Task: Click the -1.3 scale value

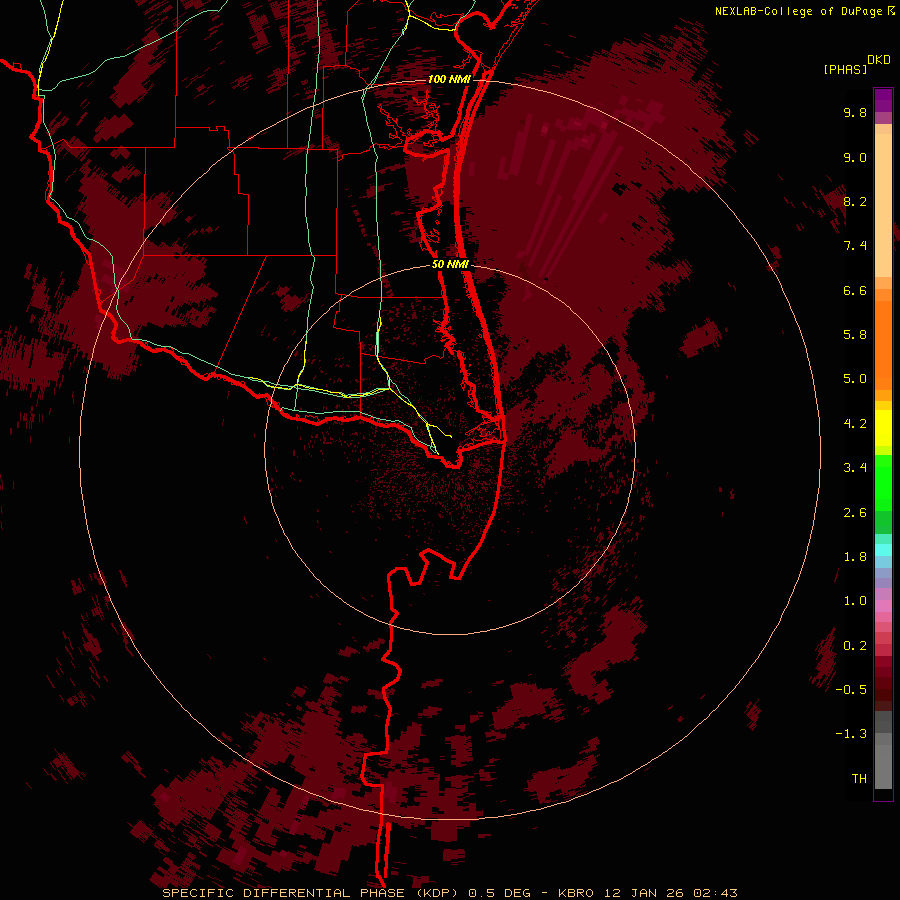Action: pos(851,734)
